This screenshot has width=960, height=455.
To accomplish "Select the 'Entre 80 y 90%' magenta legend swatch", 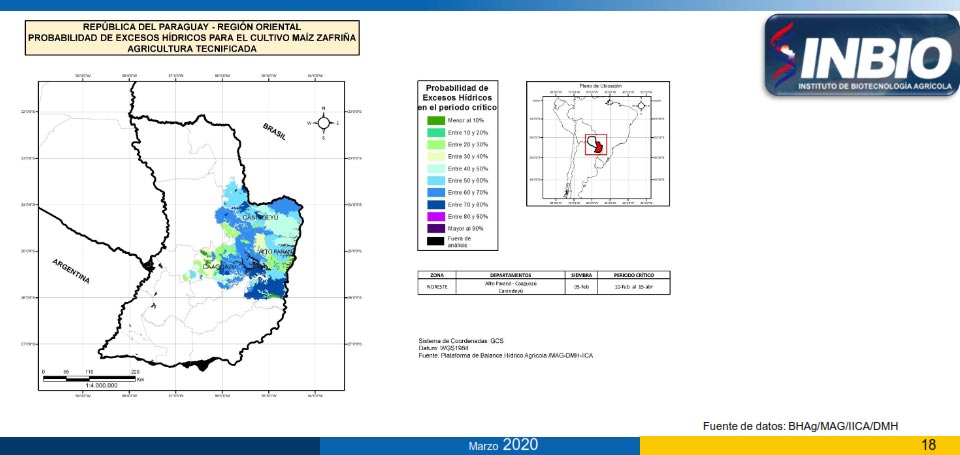I will pos(434,216).
